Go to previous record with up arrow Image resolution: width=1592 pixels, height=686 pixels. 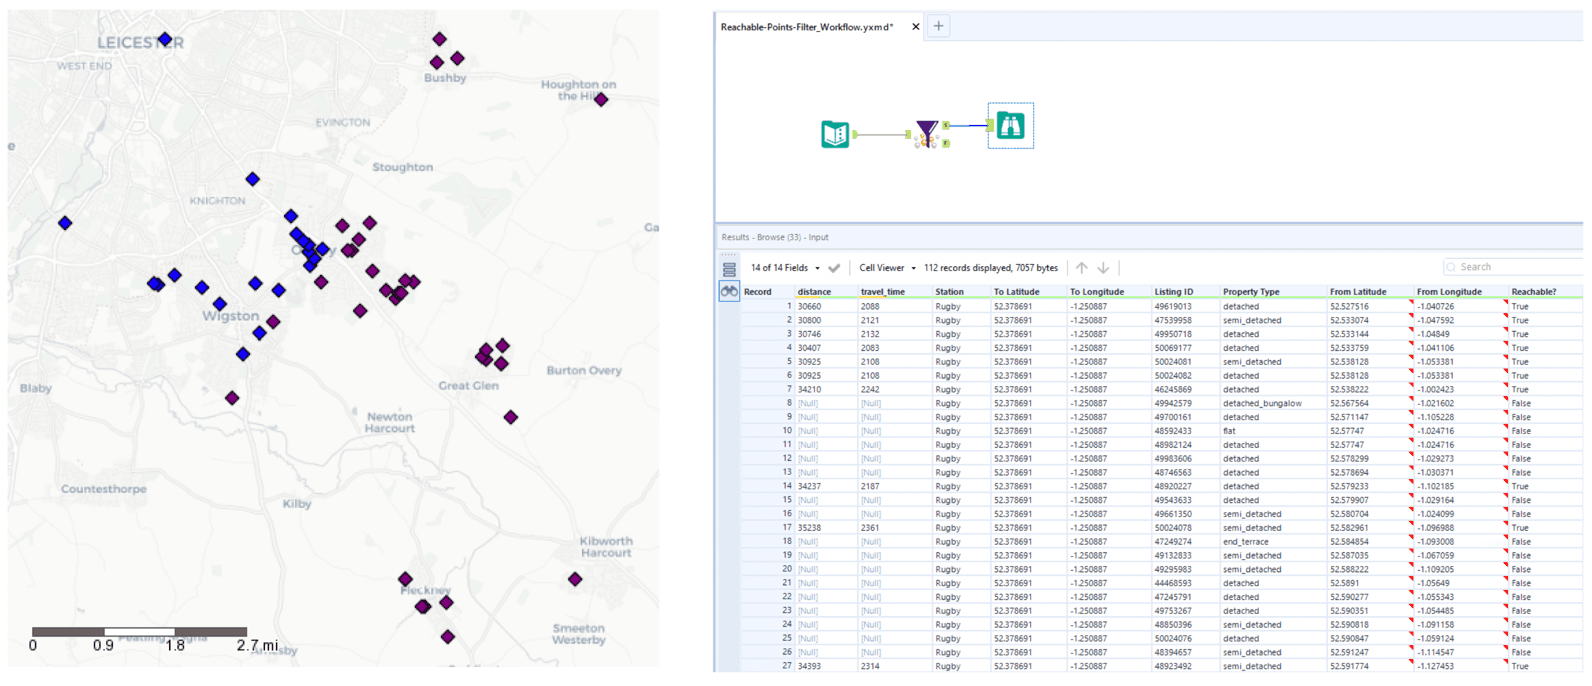click(x=1081, y=268)
